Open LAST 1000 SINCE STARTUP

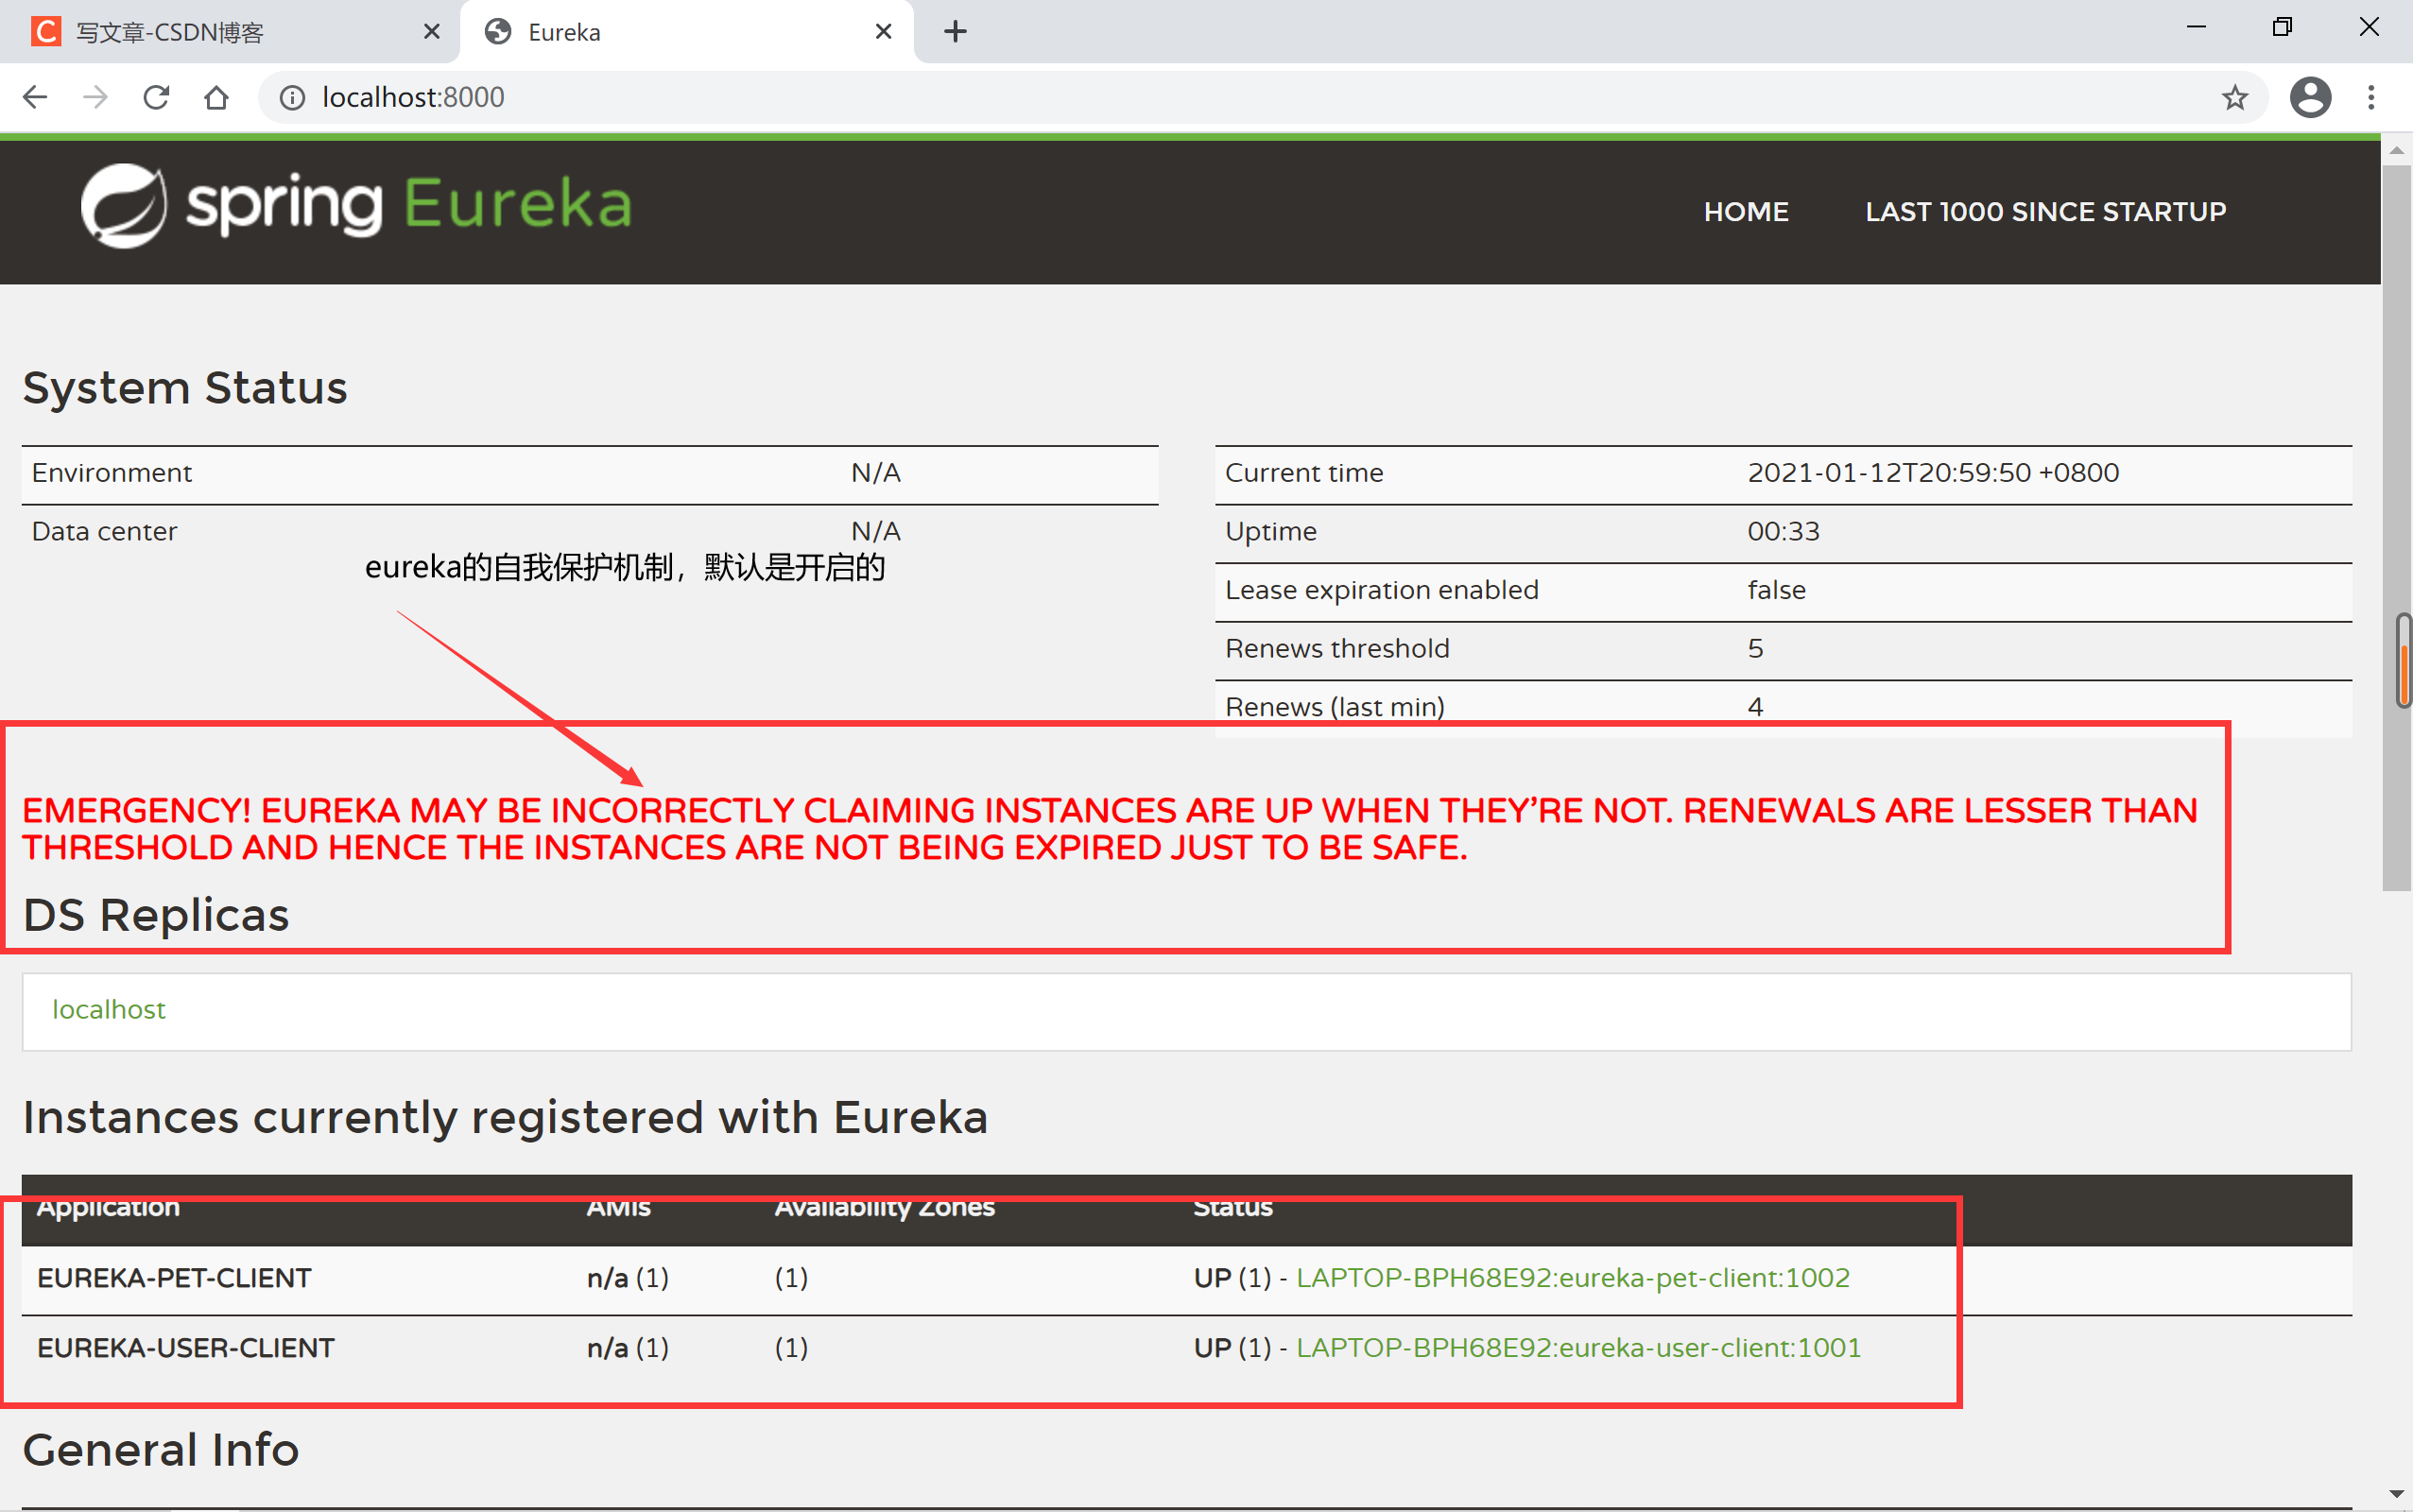pos(2045,211)
